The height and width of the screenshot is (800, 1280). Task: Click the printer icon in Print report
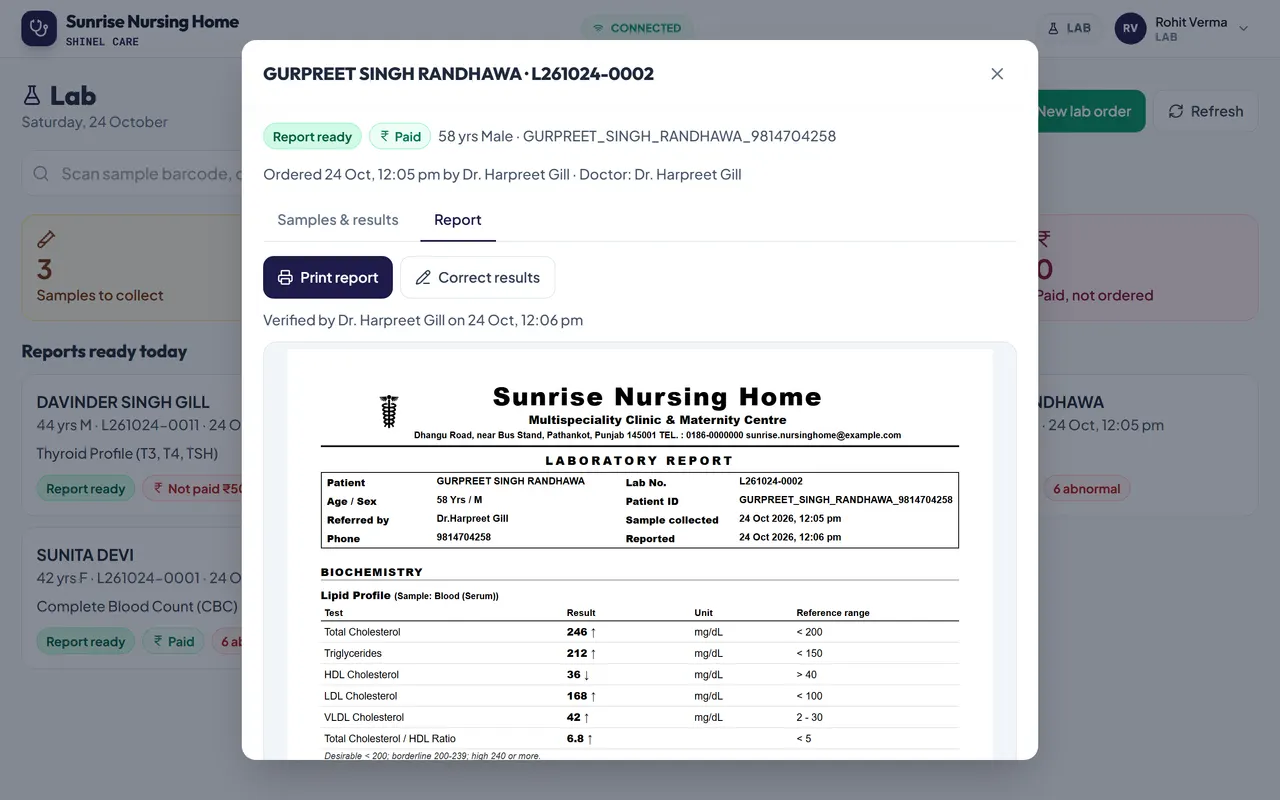(x=285, y=278)
